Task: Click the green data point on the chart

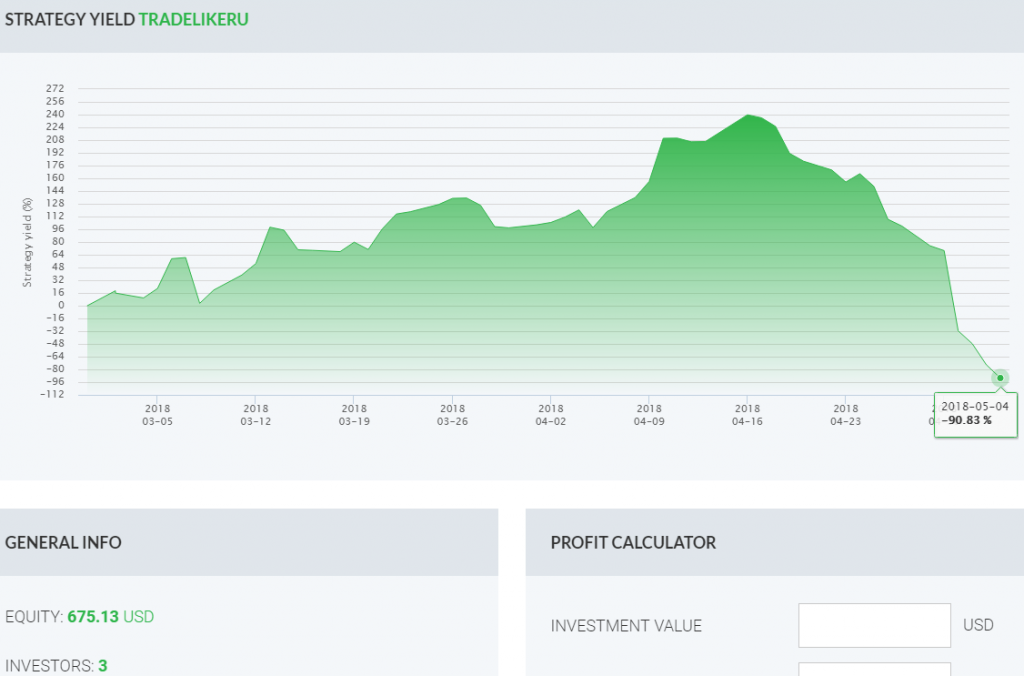Action: click(x=1000, y=378)
